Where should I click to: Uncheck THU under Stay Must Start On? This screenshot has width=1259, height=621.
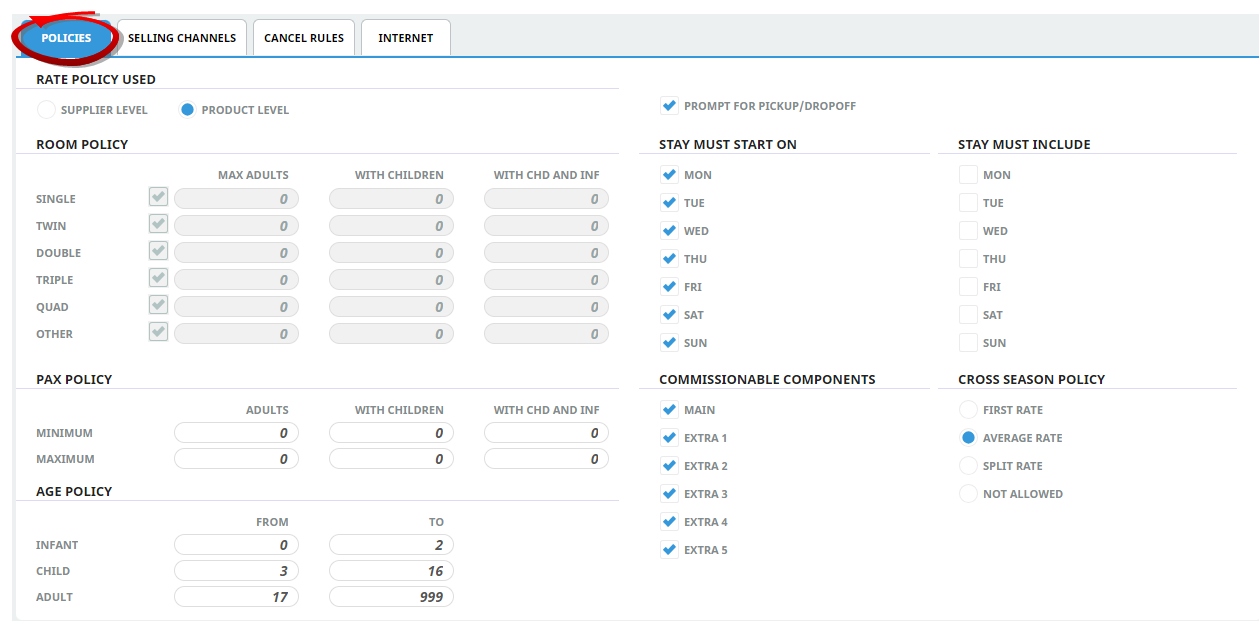coord(669,258)
